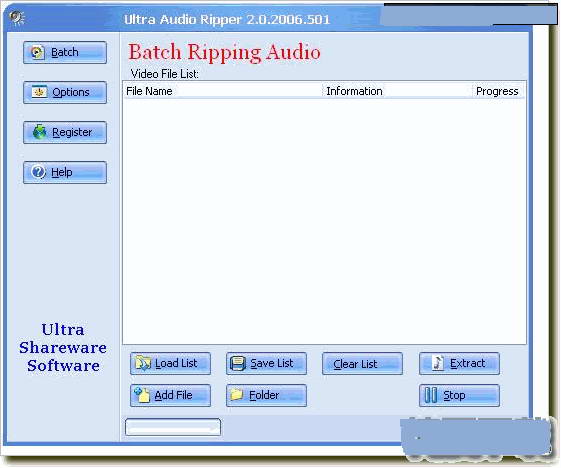This screenshot has width=561, height=468.
Task: Click the "Video File List:" label
Action: 165,74
